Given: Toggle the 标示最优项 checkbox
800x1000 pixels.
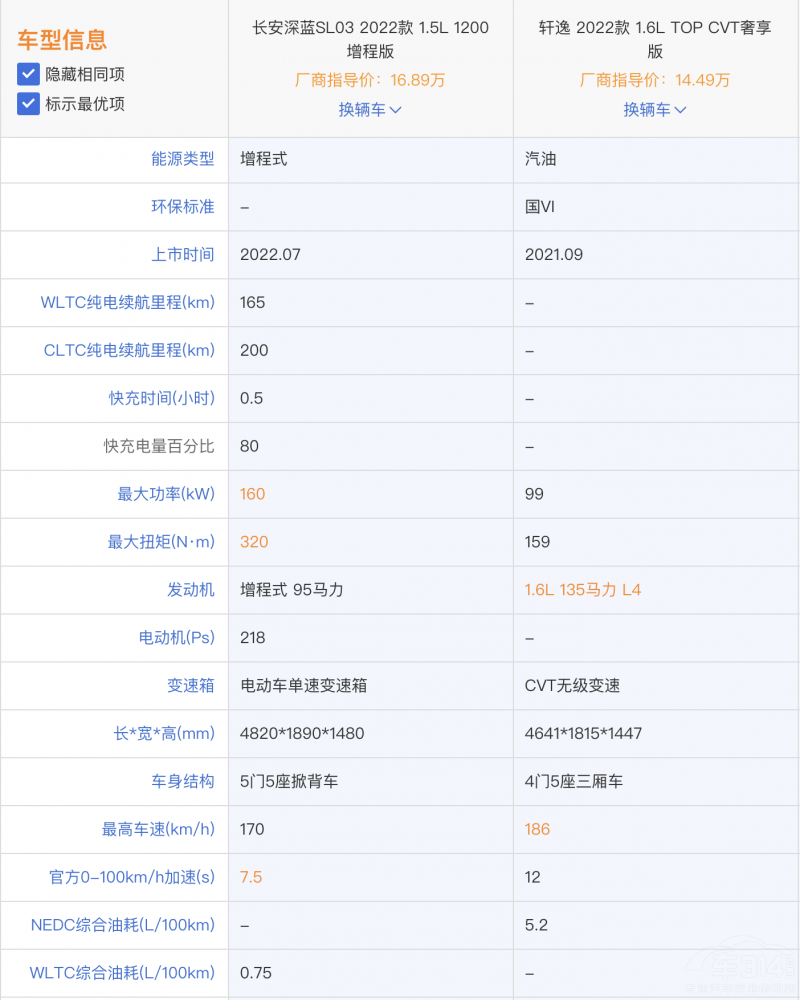Looking at the screenshot, I should point(28,103).
